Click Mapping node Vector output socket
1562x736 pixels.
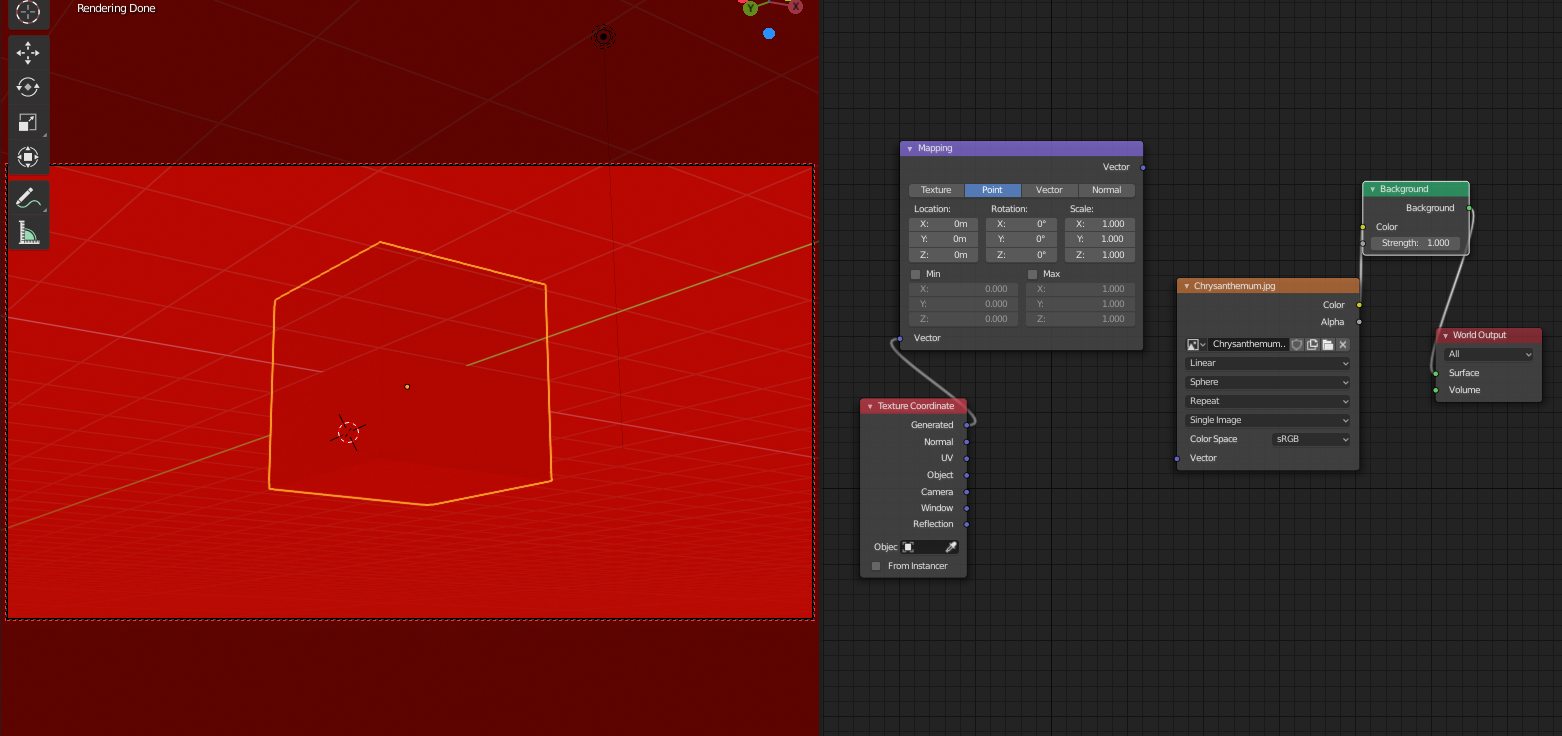pyautogui.click(x=1143, y=167)
